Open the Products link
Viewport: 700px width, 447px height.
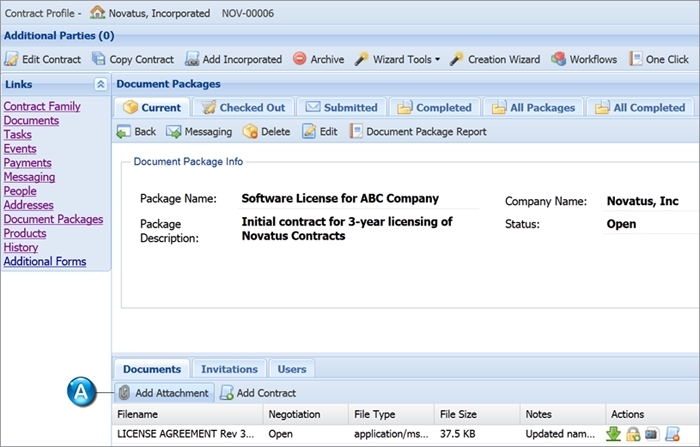click(25, 234)
